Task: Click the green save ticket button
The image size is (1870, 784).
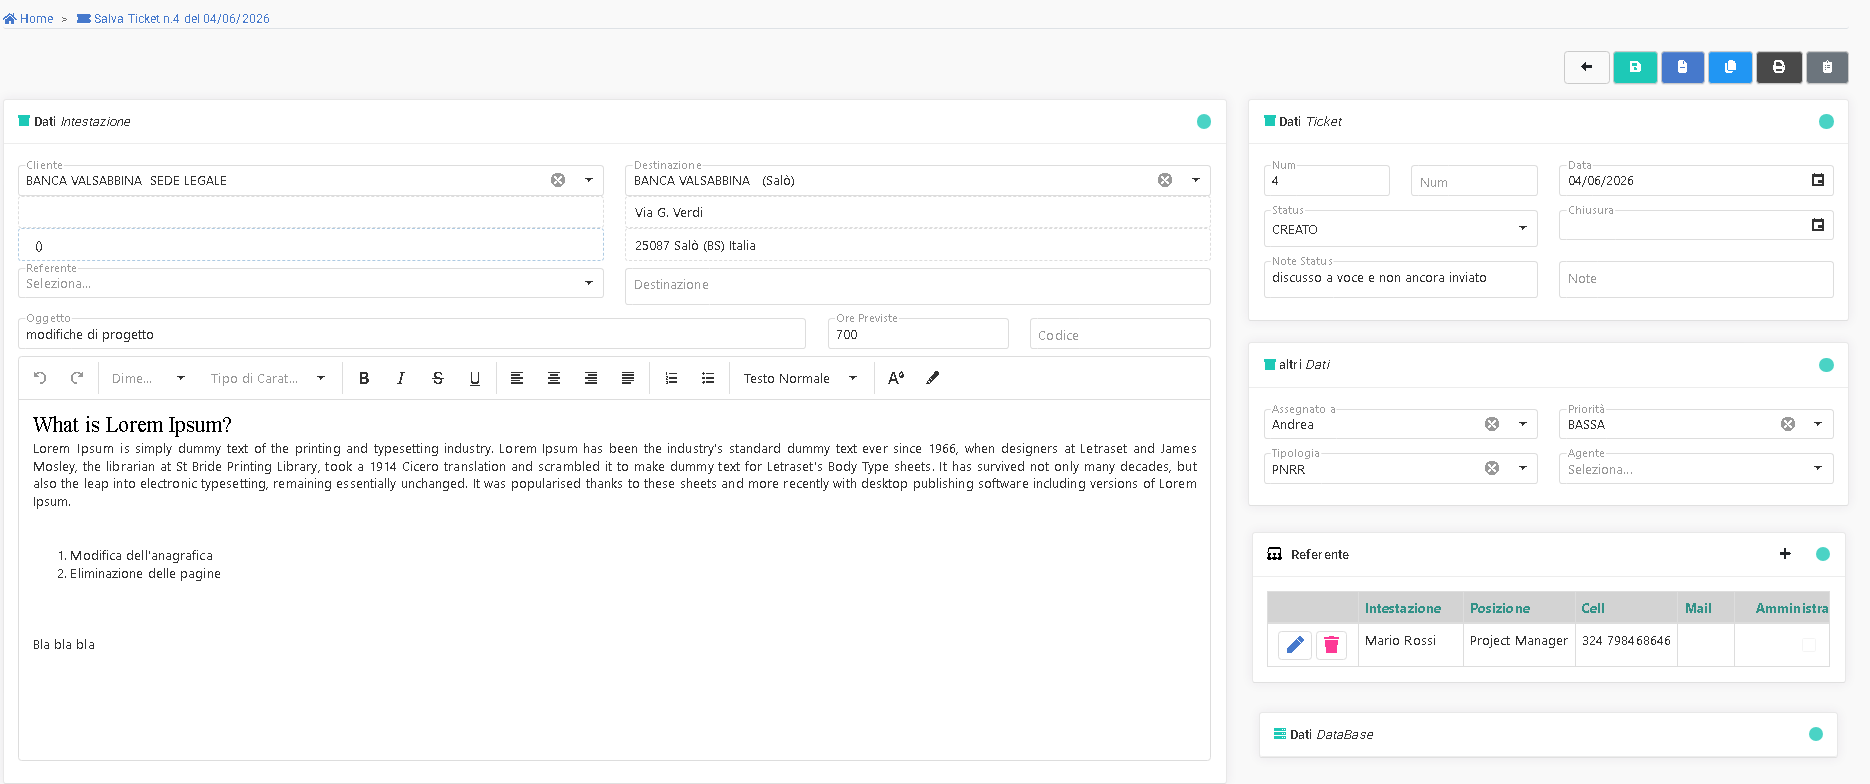Action: [1635, 67]
